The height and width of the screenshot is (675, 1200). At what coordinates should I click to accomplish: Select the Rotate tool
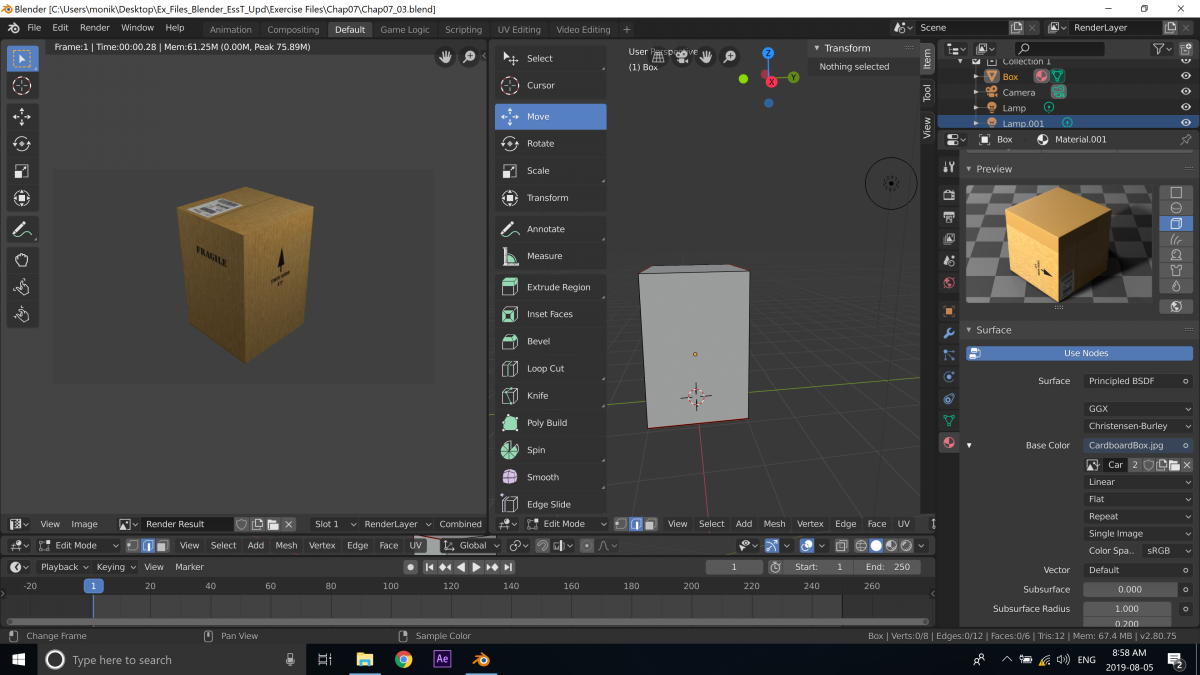(551, 142)
